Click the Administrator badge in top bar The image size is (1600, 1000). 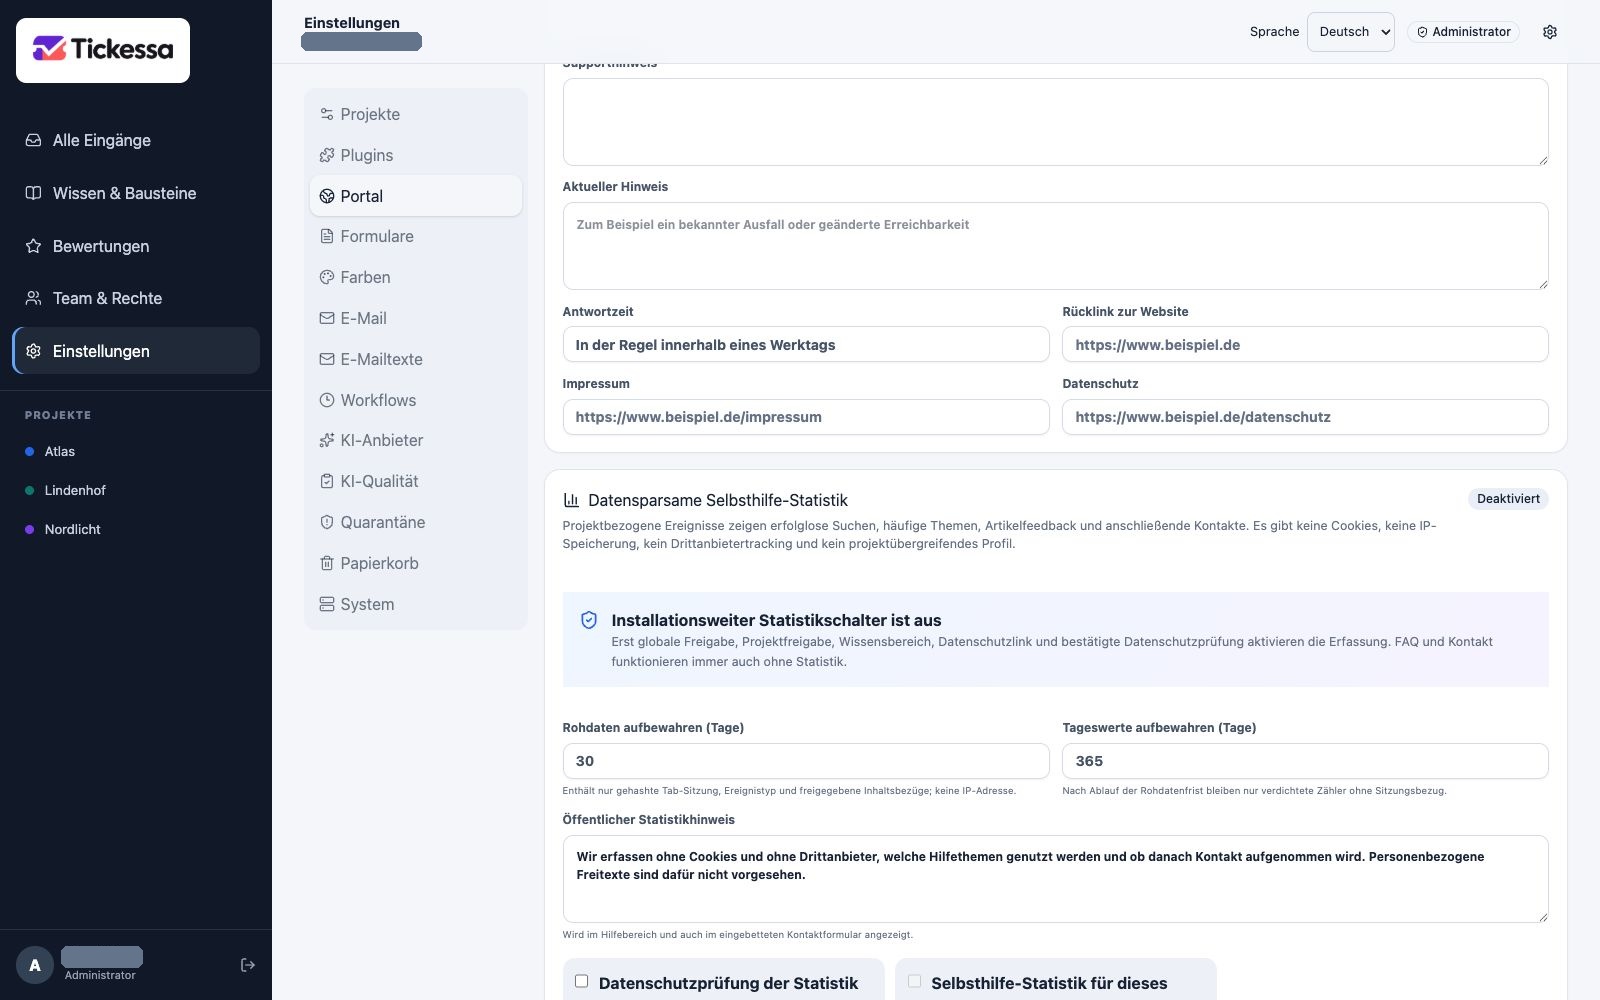(x=1463, y=32)
